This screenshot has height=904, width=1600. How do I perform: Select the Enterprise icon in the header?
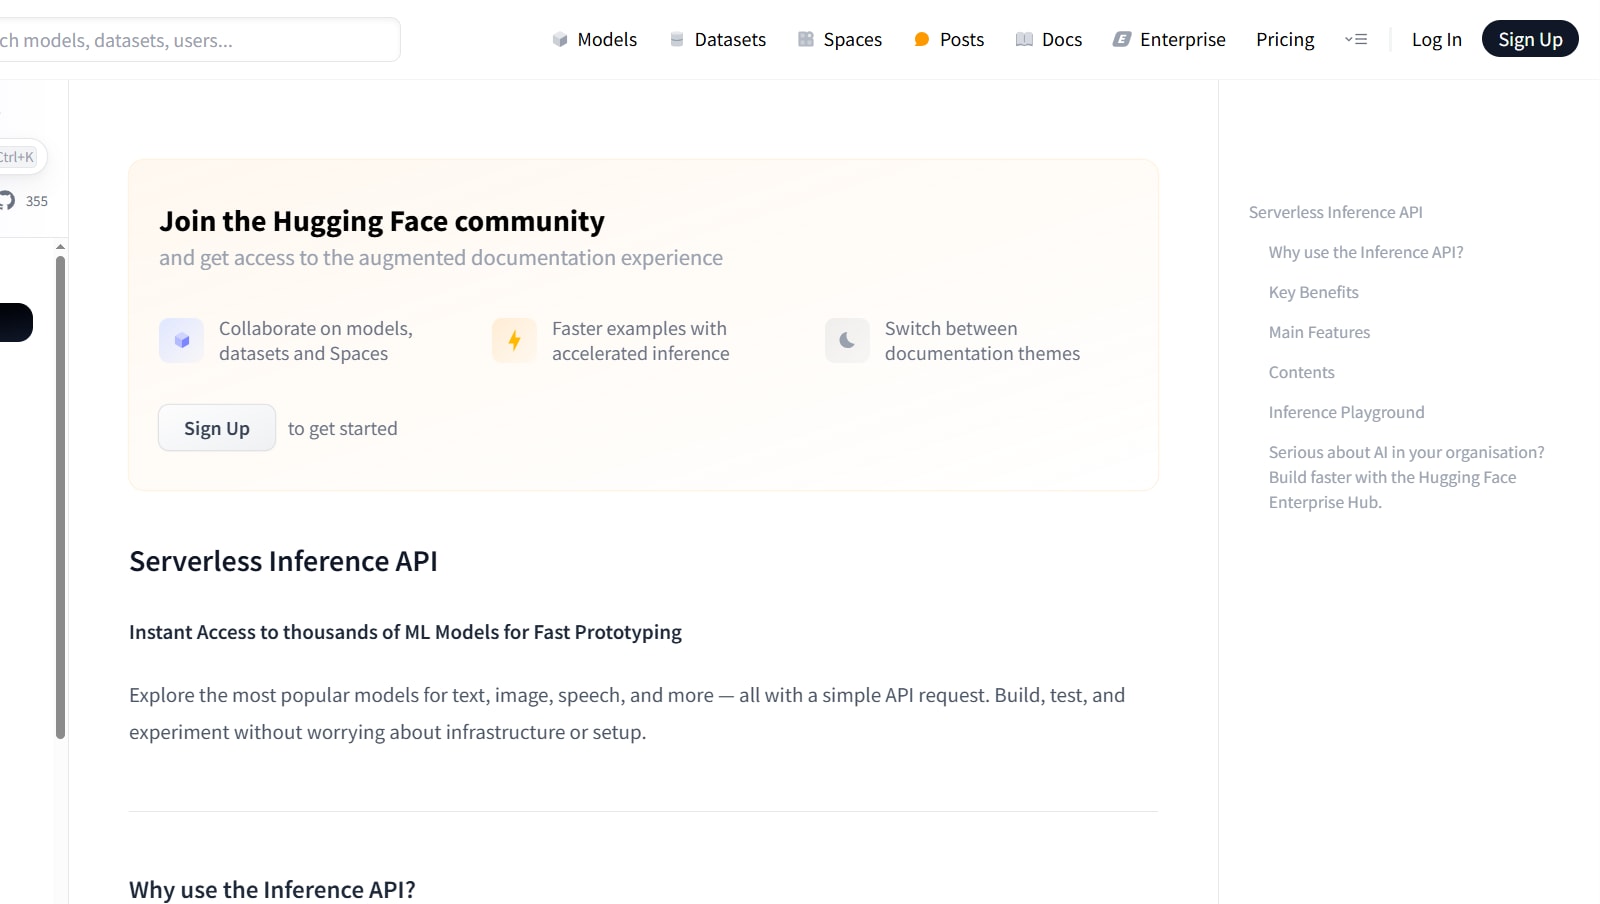tap(1122, 40)
